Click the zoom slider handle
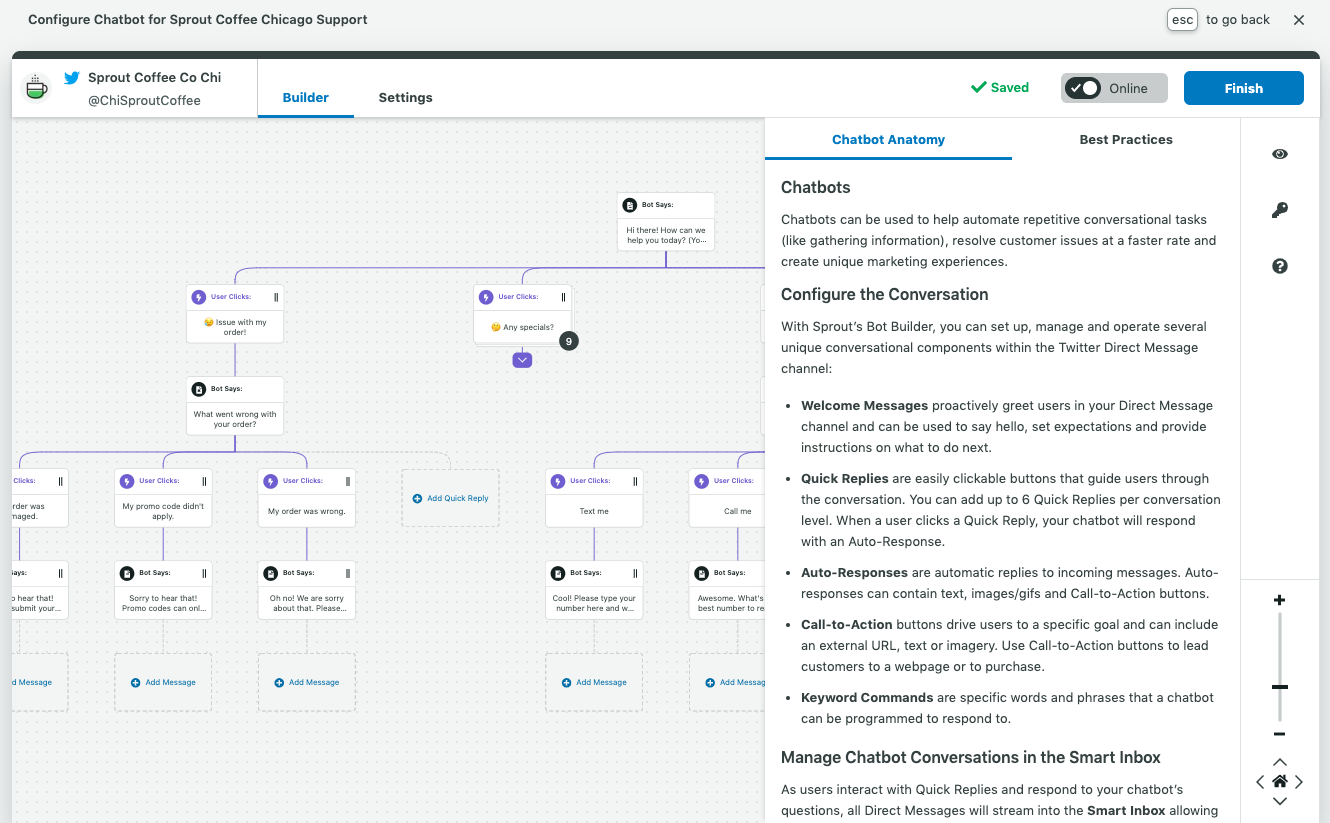Screen dimensions: 1330x823 [x=1279, y=687]
